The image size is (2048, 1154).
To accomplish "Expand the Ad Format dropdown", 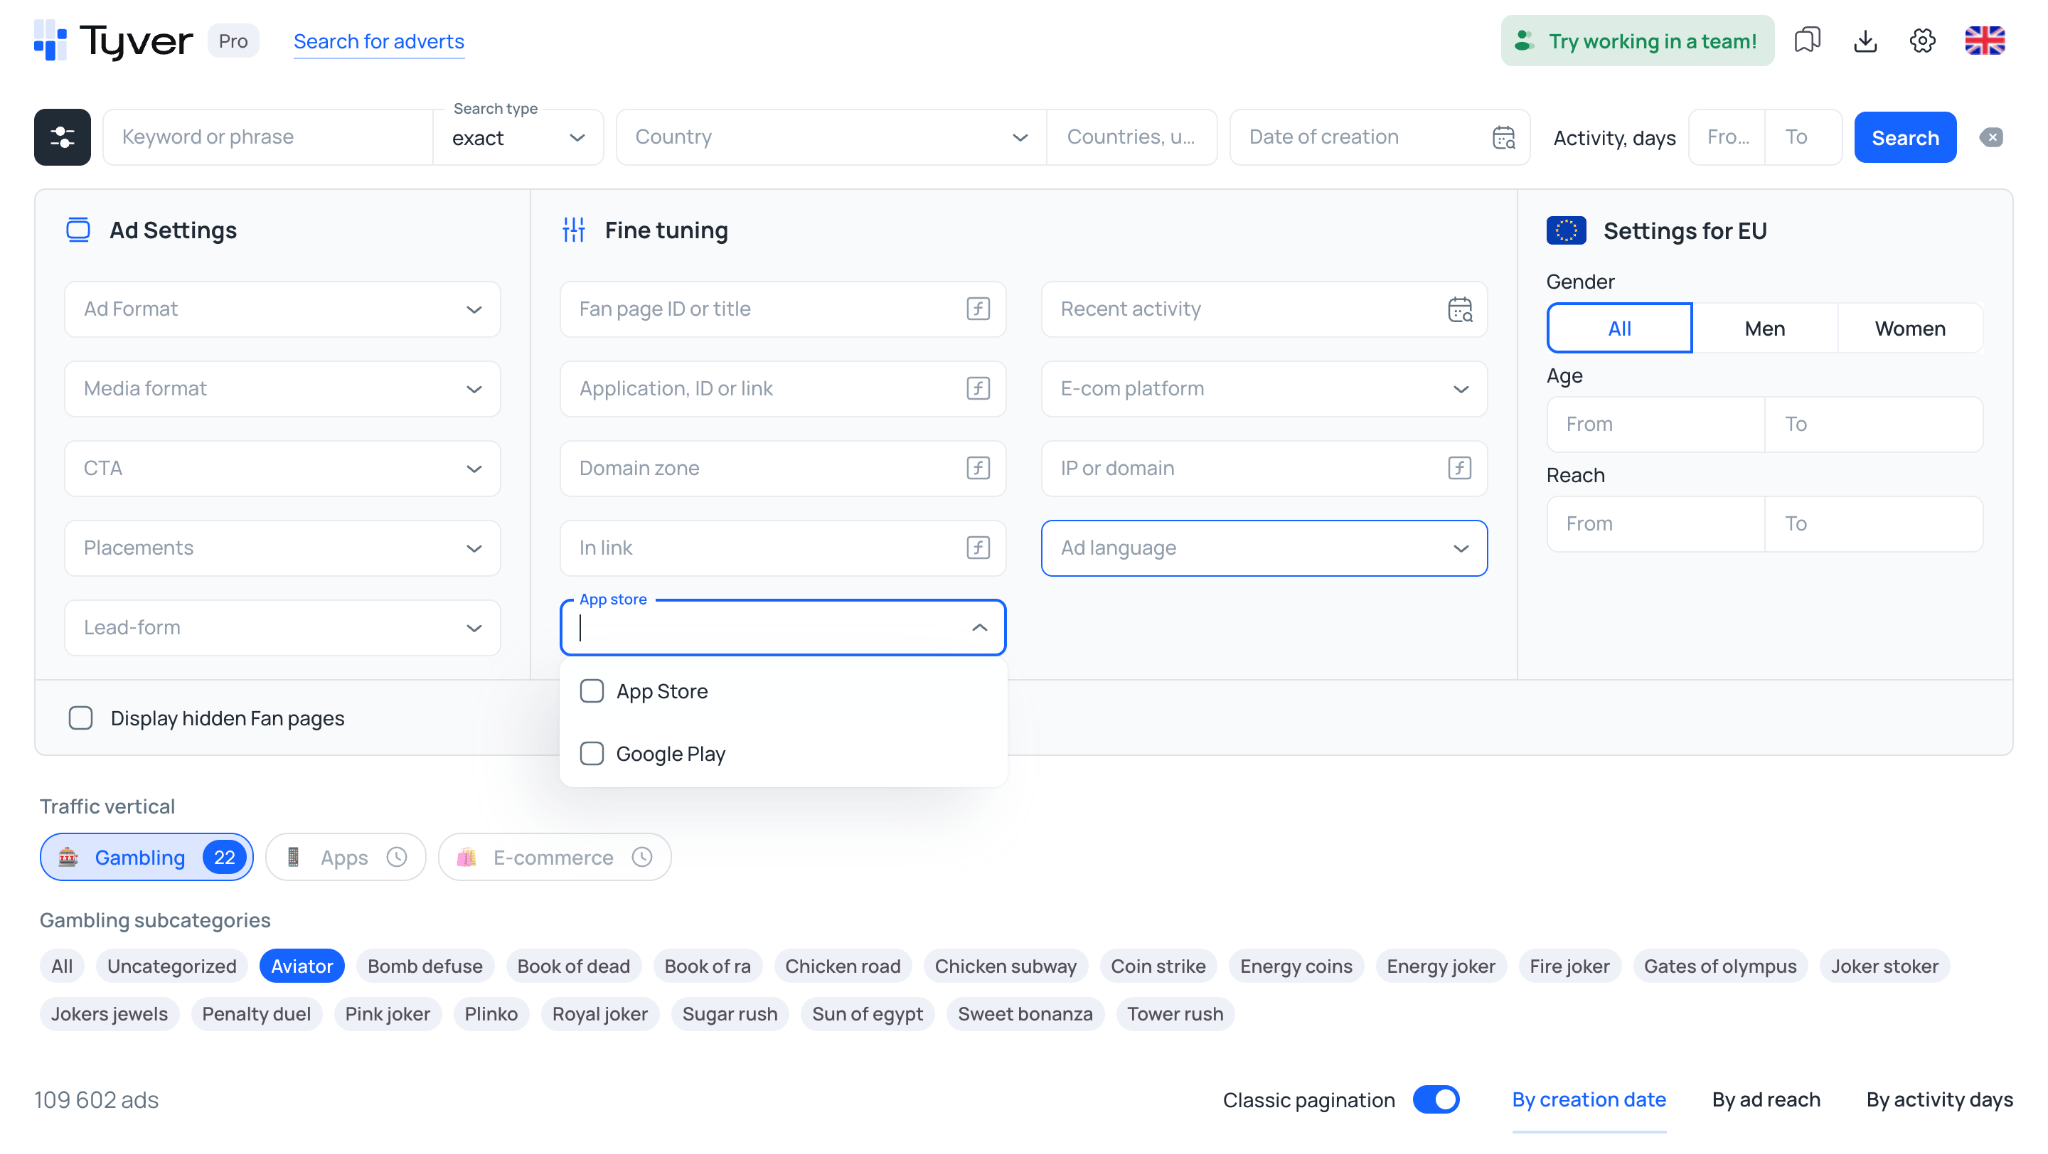I will [282, 309].
